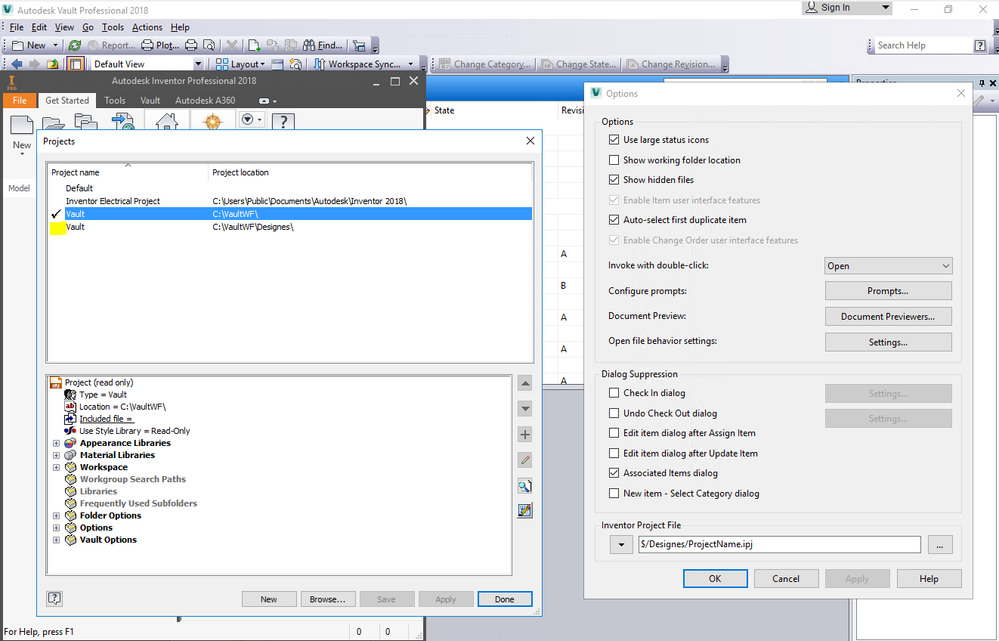Uncheck Show hidden files
The width and height of the screenshot is (999, 641).
tap(614, 180)
